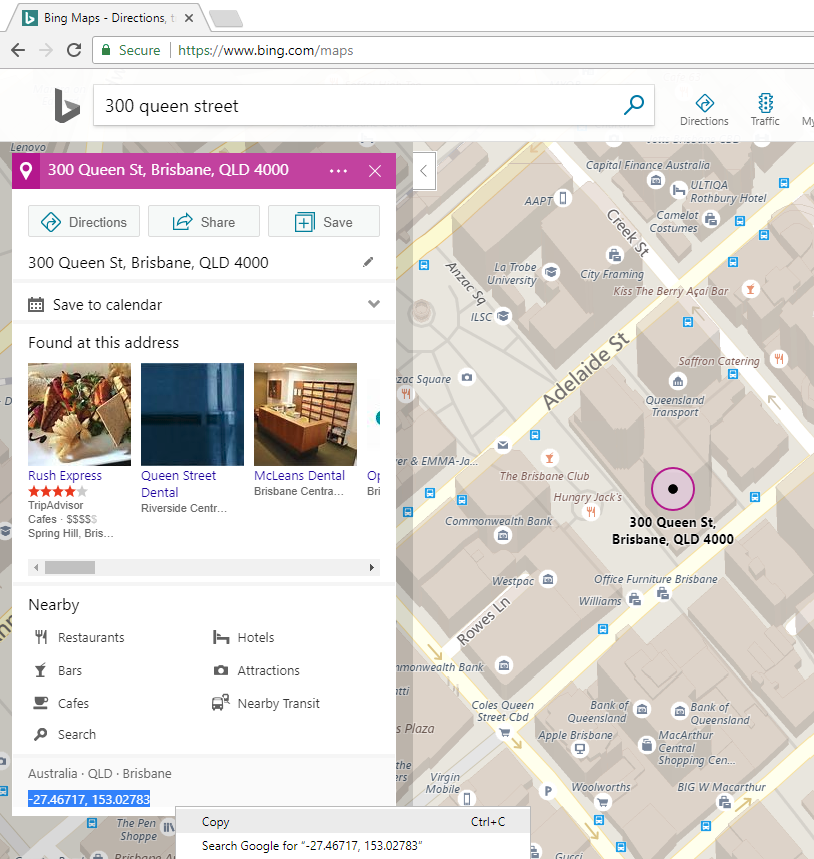The image size is (814, 859).
Task: Click the Share button
Action: tap(204, 222)
